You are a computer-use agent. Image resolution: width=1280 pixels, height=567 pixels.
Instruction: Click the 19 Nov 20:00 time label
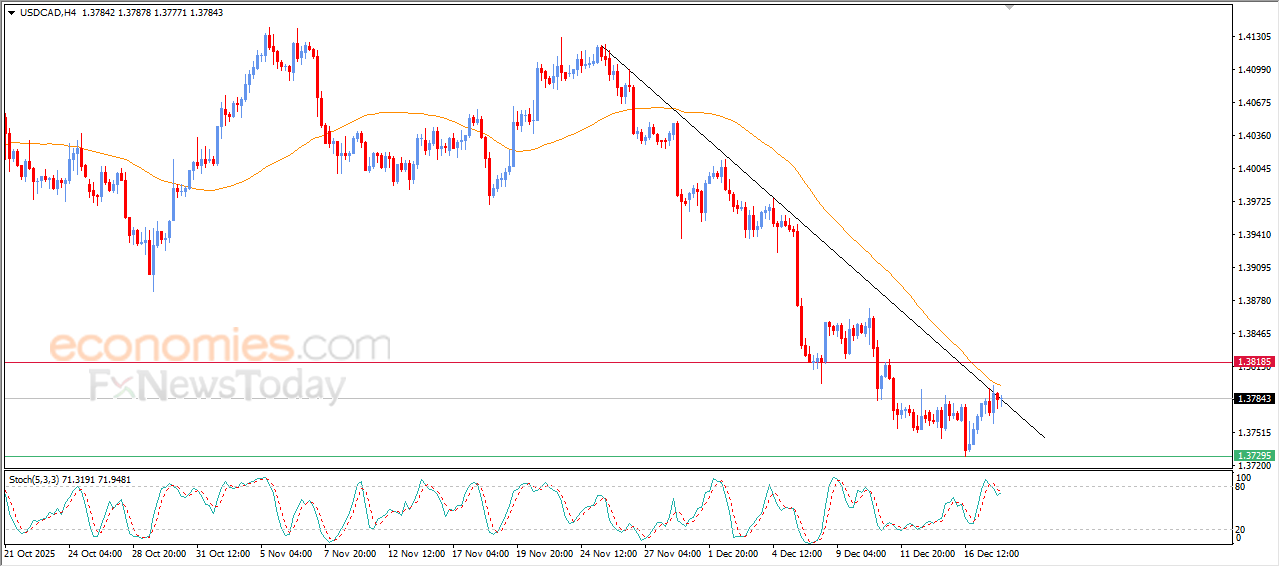pyautogui.click(x=545, y=552)
